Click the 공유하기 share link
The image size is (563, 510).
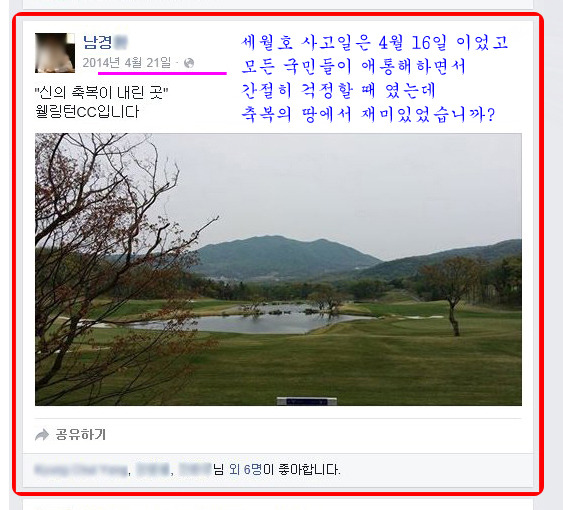point(81,435)
